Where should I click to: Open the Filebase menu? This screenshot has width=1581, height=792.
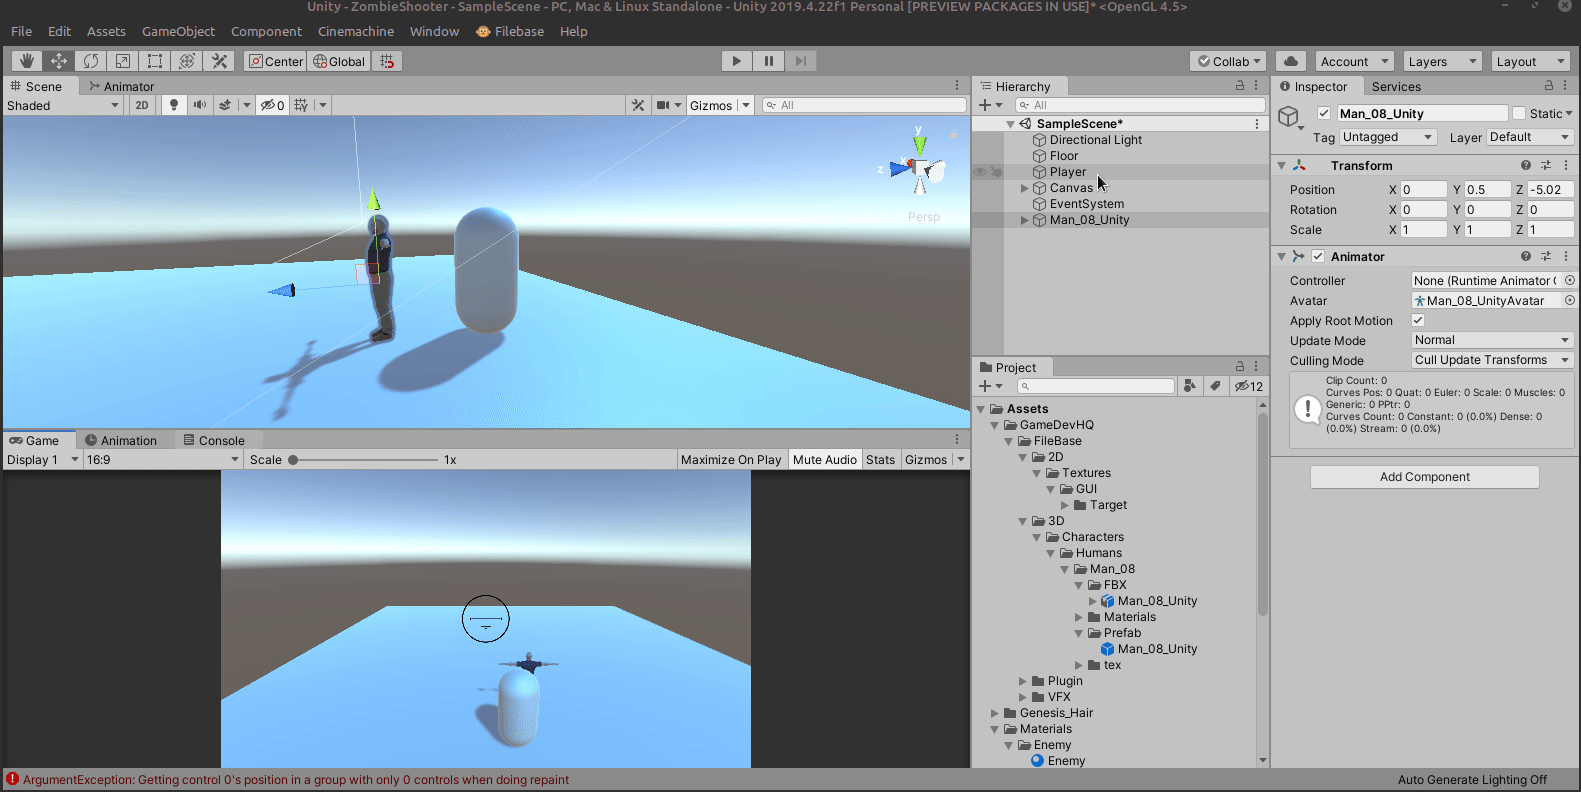click(x=511, y=31)
